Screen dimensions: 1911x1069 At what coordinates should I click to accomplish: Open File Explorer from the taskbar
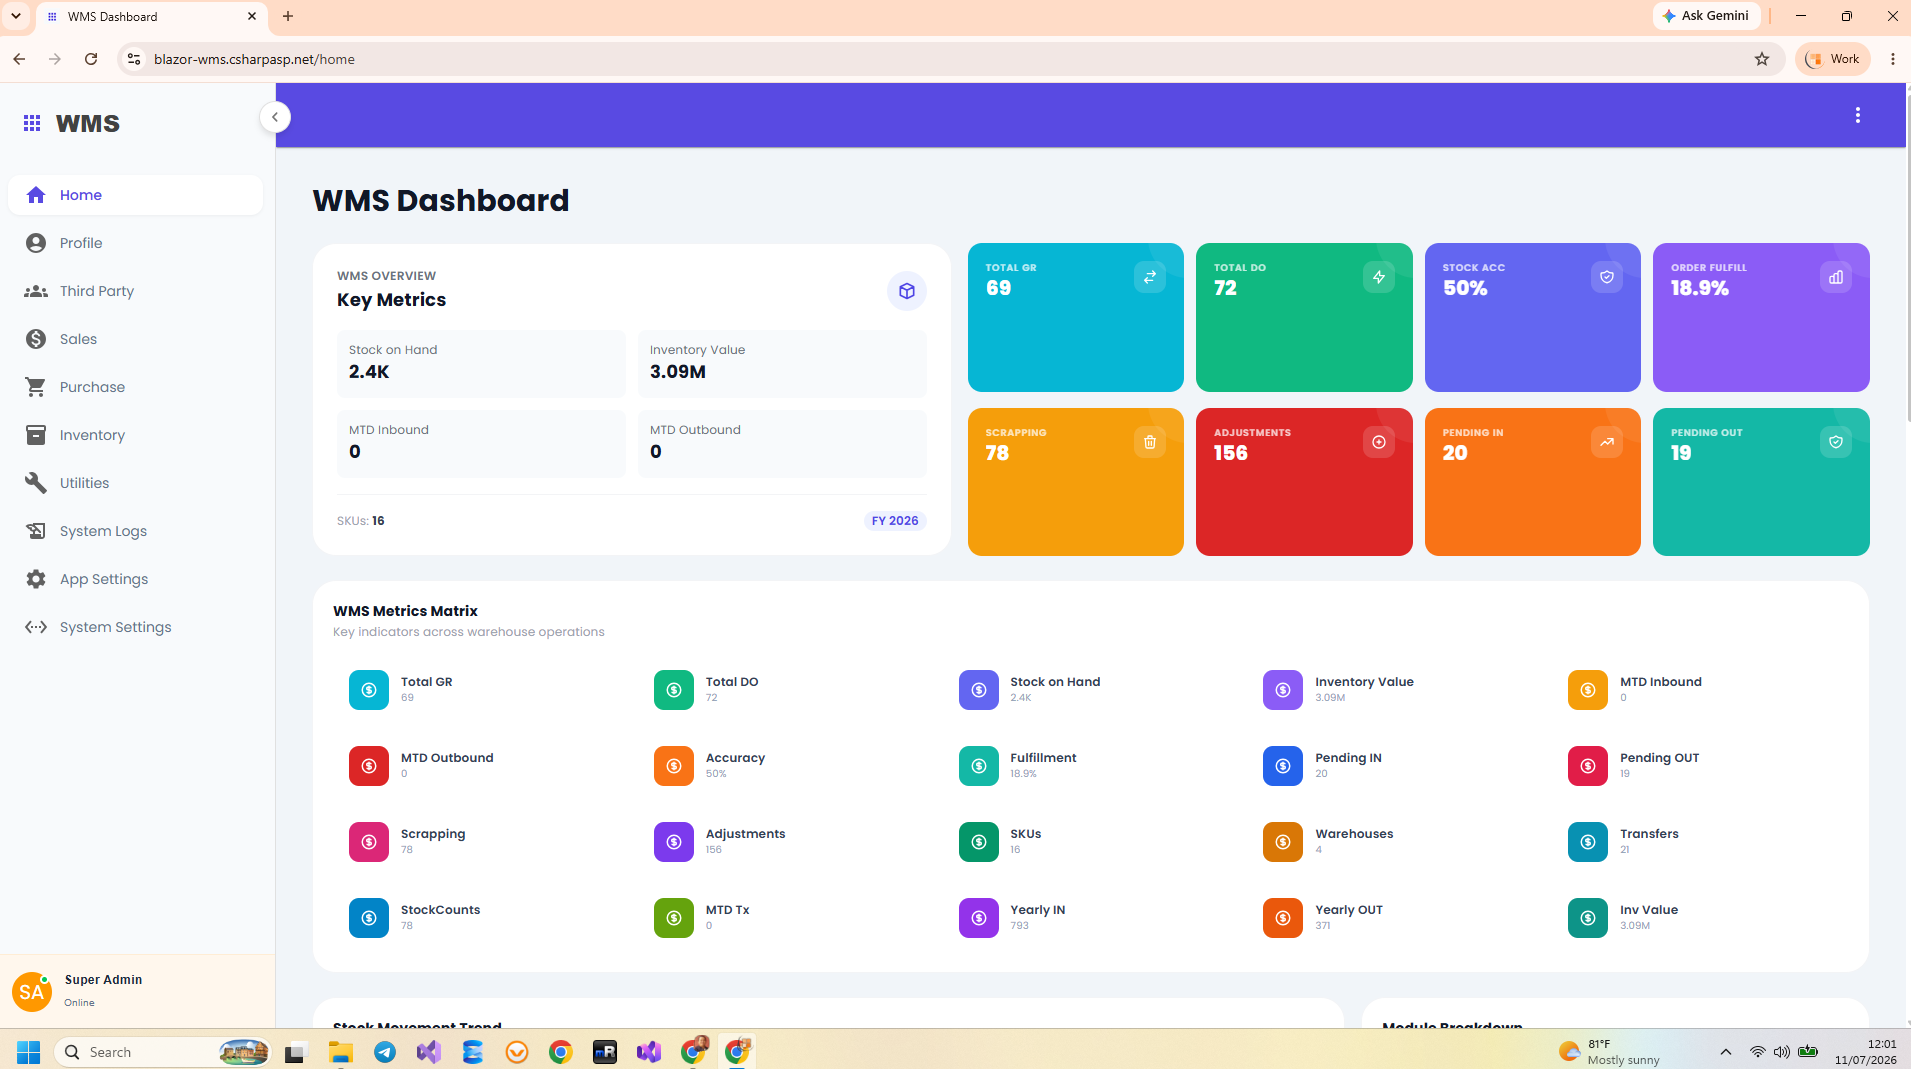341,1052
